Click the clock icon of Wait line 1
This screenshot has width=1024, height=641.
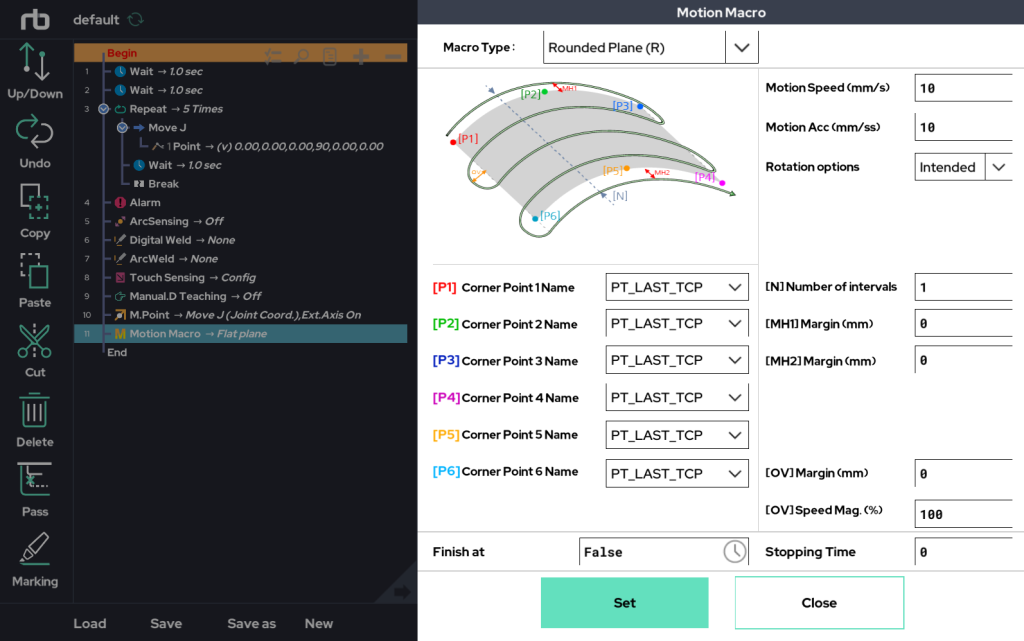121,71
